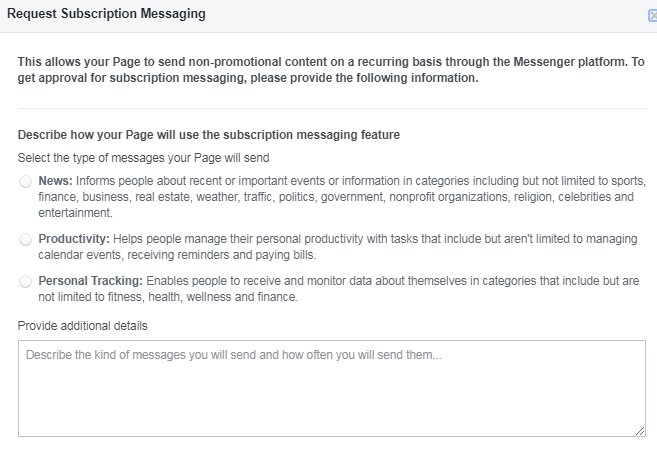Enable the Personal Tracking radio button
Image resolution: width=657 pixels, height=449 pixels.
click(x=25, y=283)
